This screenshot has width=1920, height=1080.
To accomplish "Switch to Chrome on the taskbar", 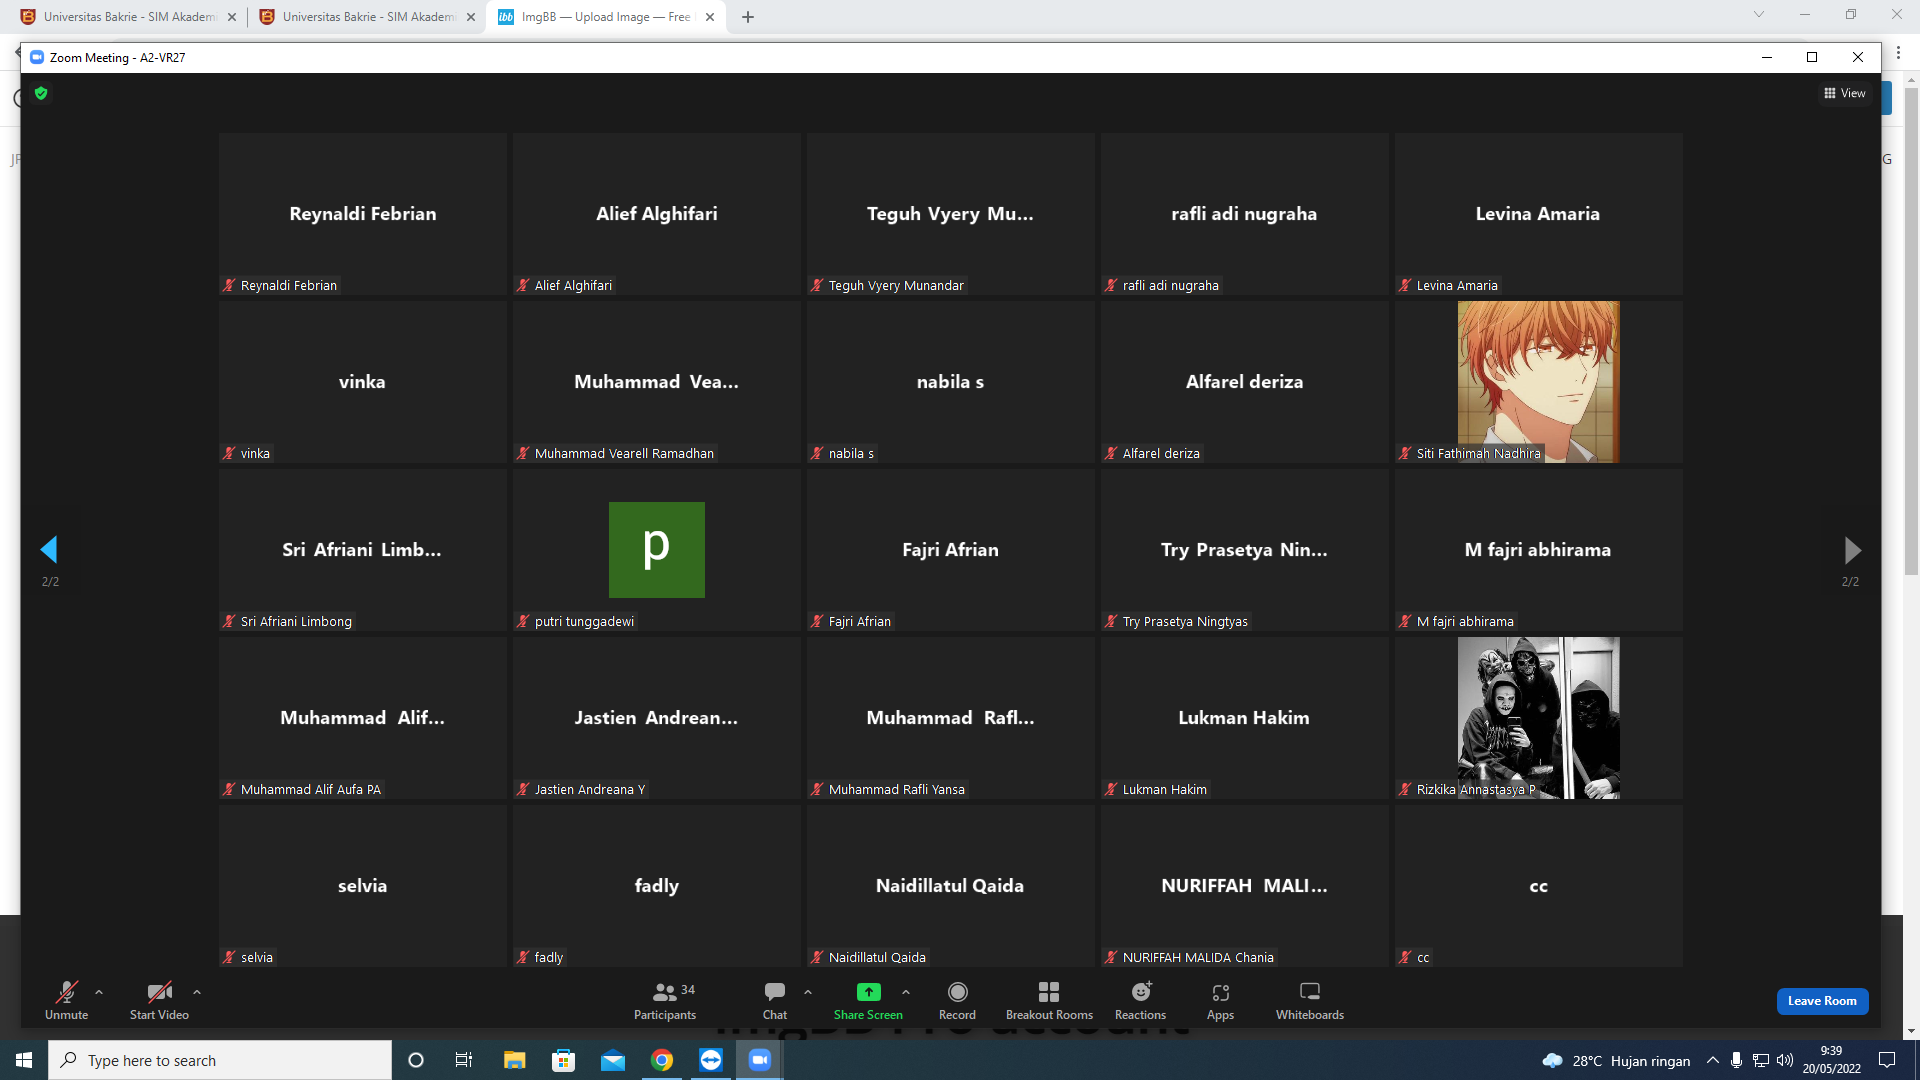I will (662, 1060).
